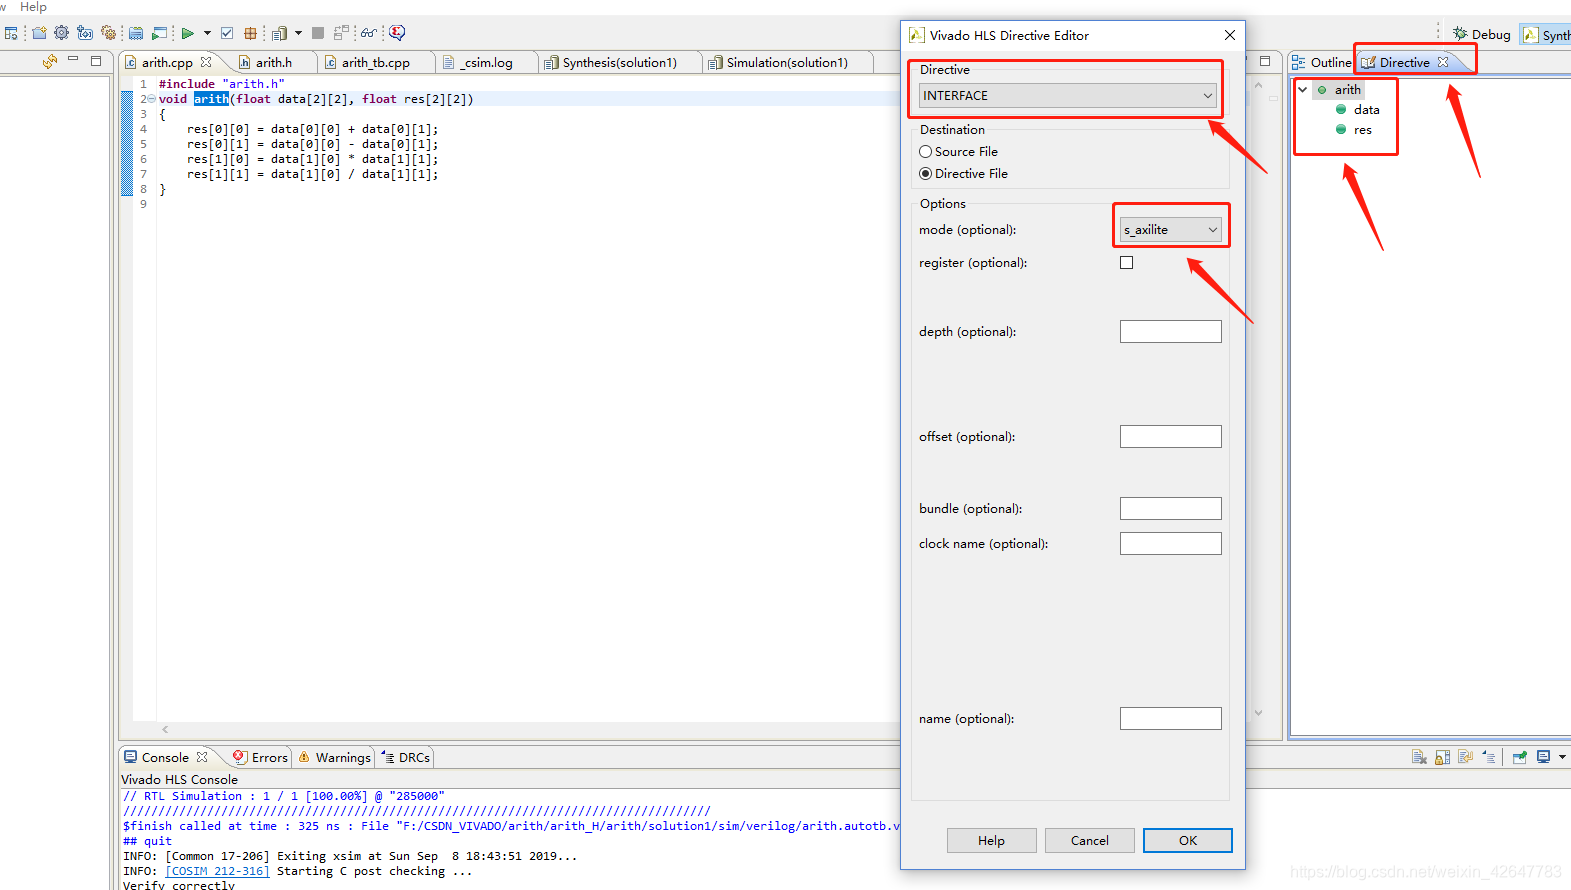The width and height of the screenshot is (1571, 890).
Task: Switch to arith_tb.cpp editor tab
Action: [375, 62]
